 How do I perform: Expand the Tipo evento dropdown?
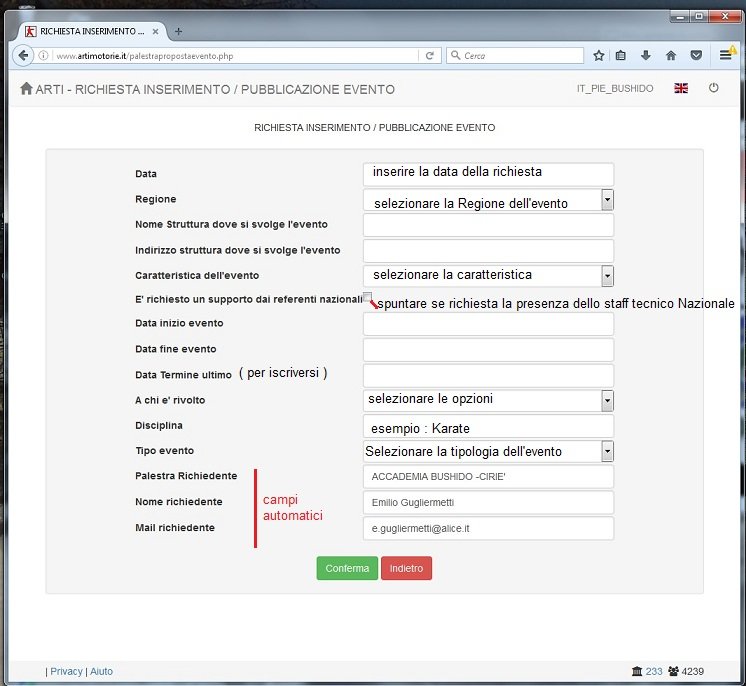pos(607,451)
